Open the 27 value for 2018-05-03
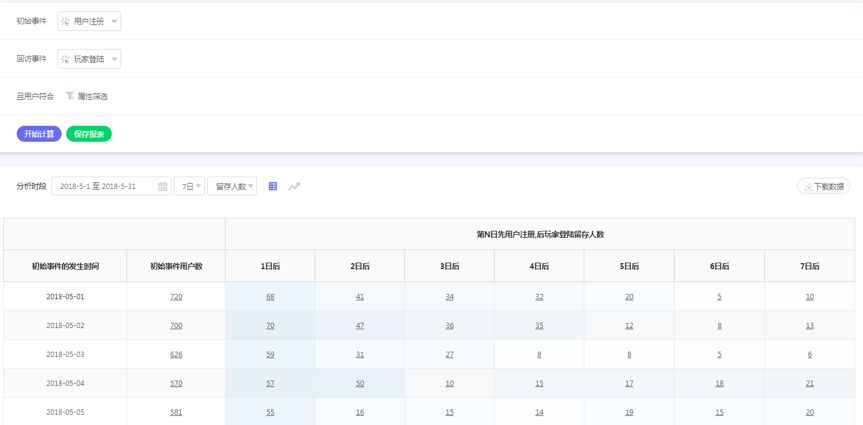The height and width of the screenshot is (425, 863). [450, 354]
